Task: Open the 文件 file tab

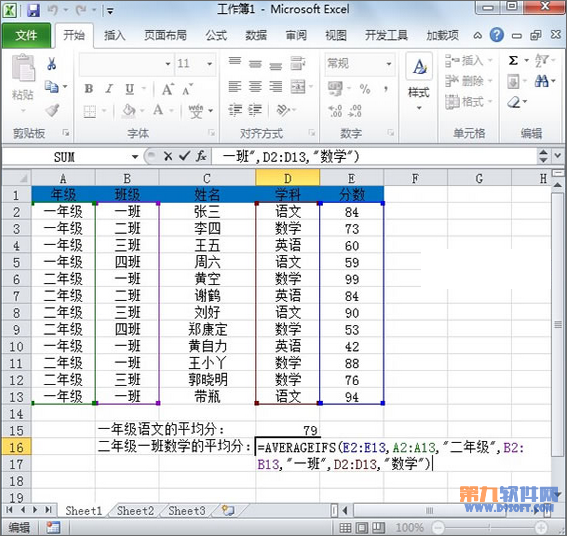Action: point(26,35)
